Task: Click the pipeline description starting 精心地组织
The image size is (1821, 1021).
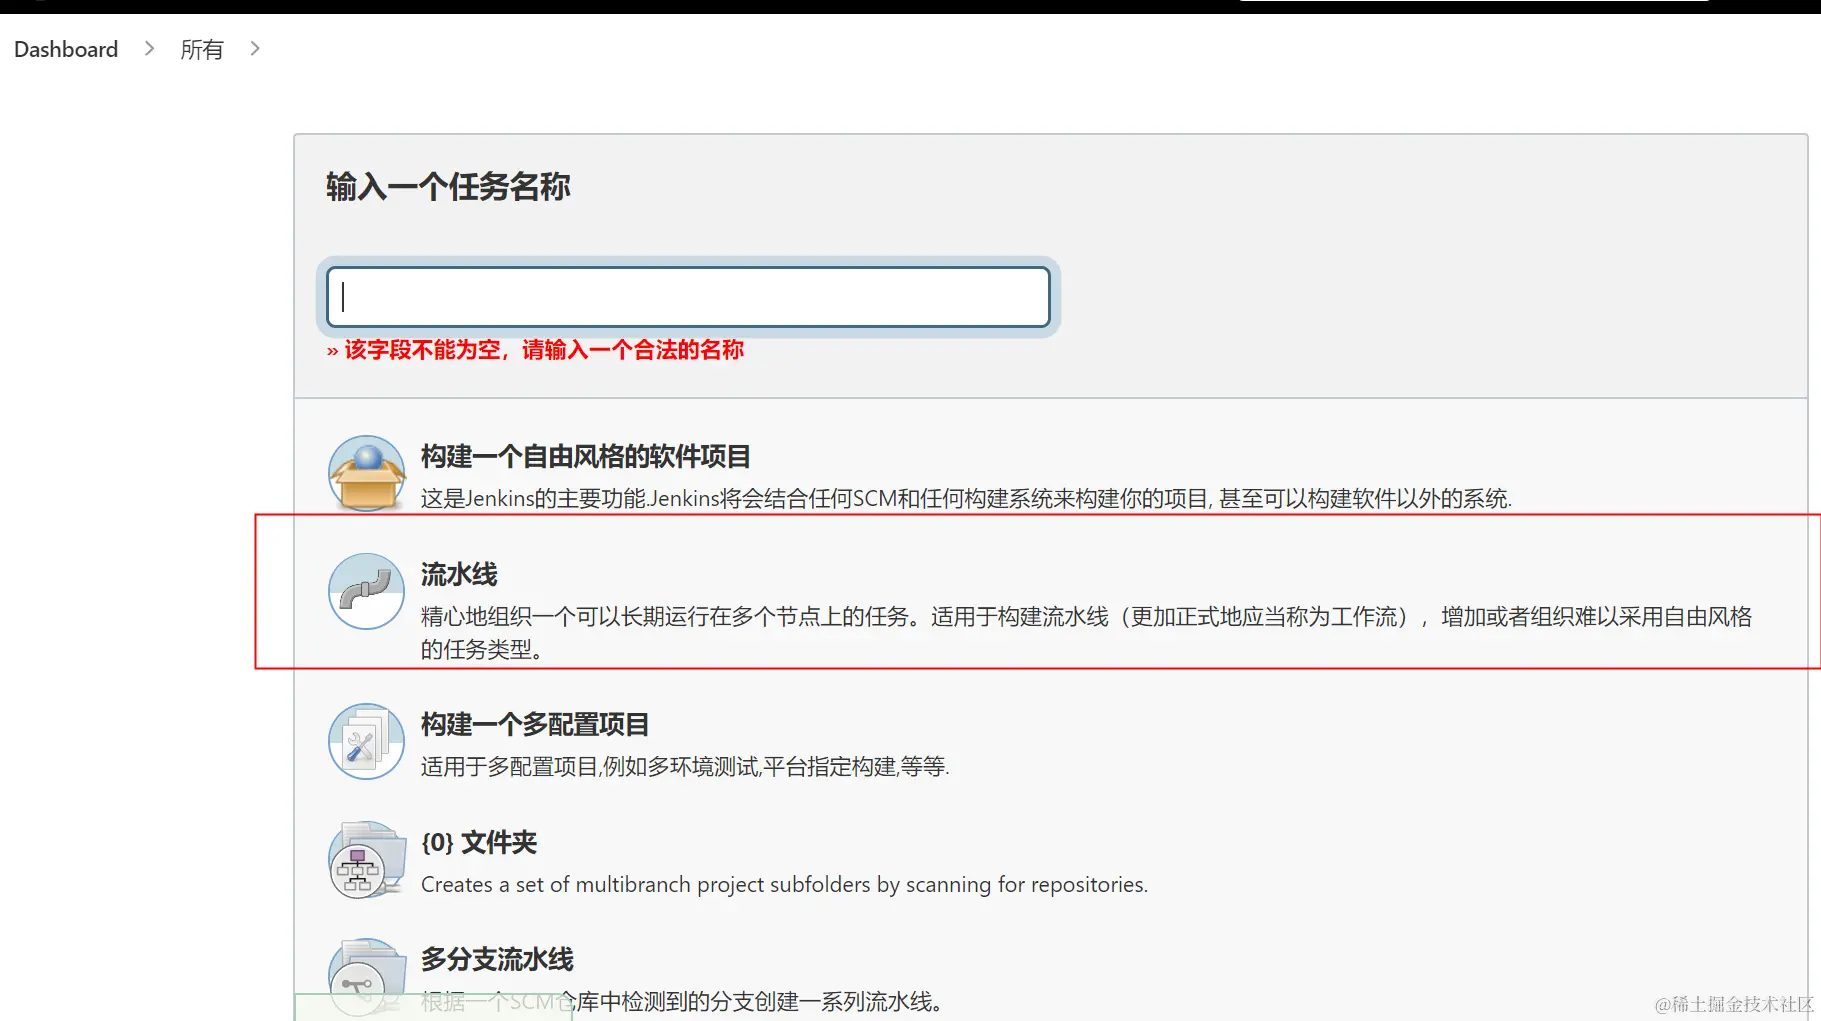Action: coord(1086,633)
